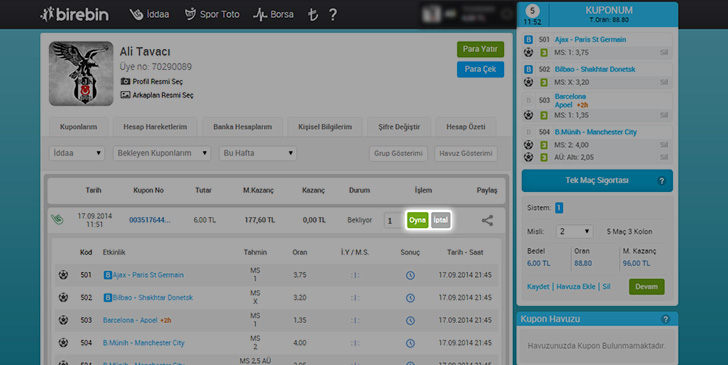The width and height of the screenshot is (728, 365).
Task: Switch to the Şifre Değiştir tab
Action: tap(399, 127)
